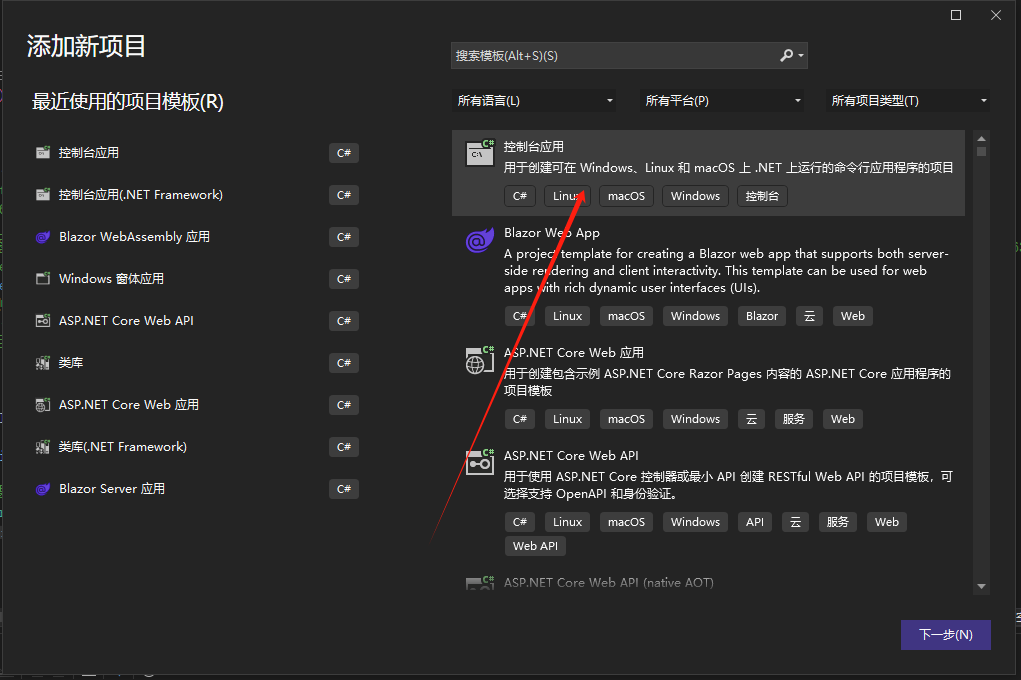Click the ASP.NET Core Web API plug icon
Screen dimensions: 1021x680
coord(480,462)
